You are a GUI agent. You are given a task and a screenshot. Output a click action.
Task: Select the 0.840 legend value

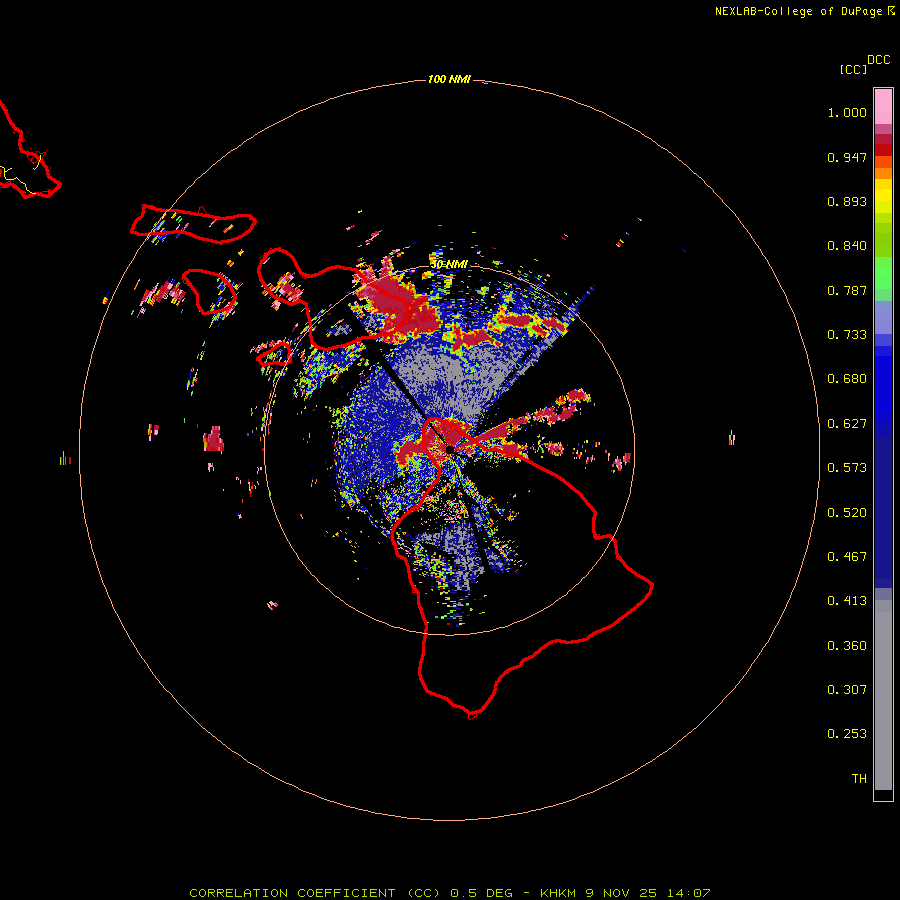coord(847,246)
